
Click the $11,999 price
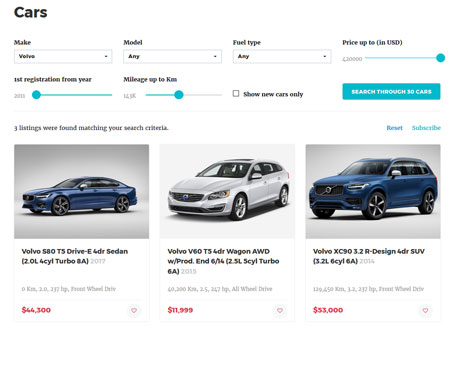pyautogui.click(x=180, y=310)
